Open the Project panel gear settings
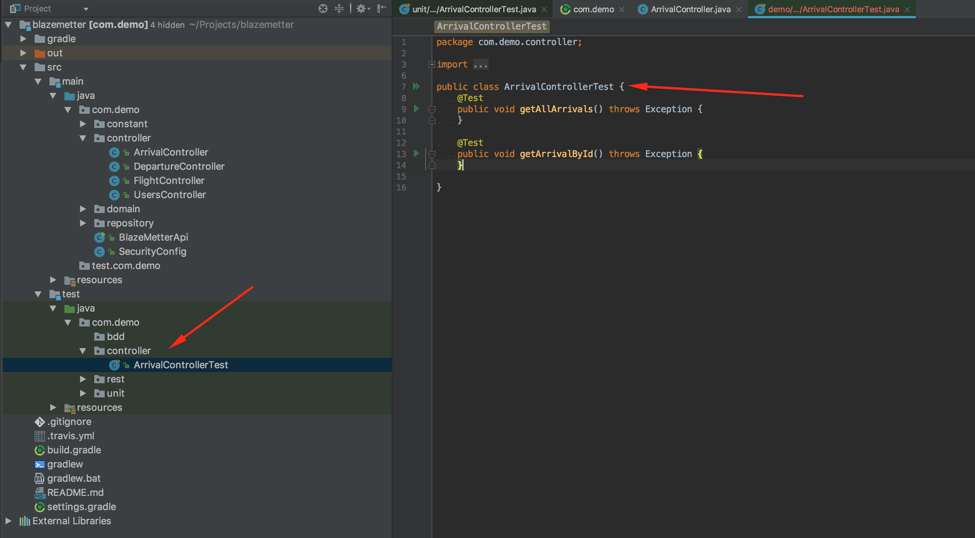The width and height of the screenshot is (975, 538). point(361,8)
